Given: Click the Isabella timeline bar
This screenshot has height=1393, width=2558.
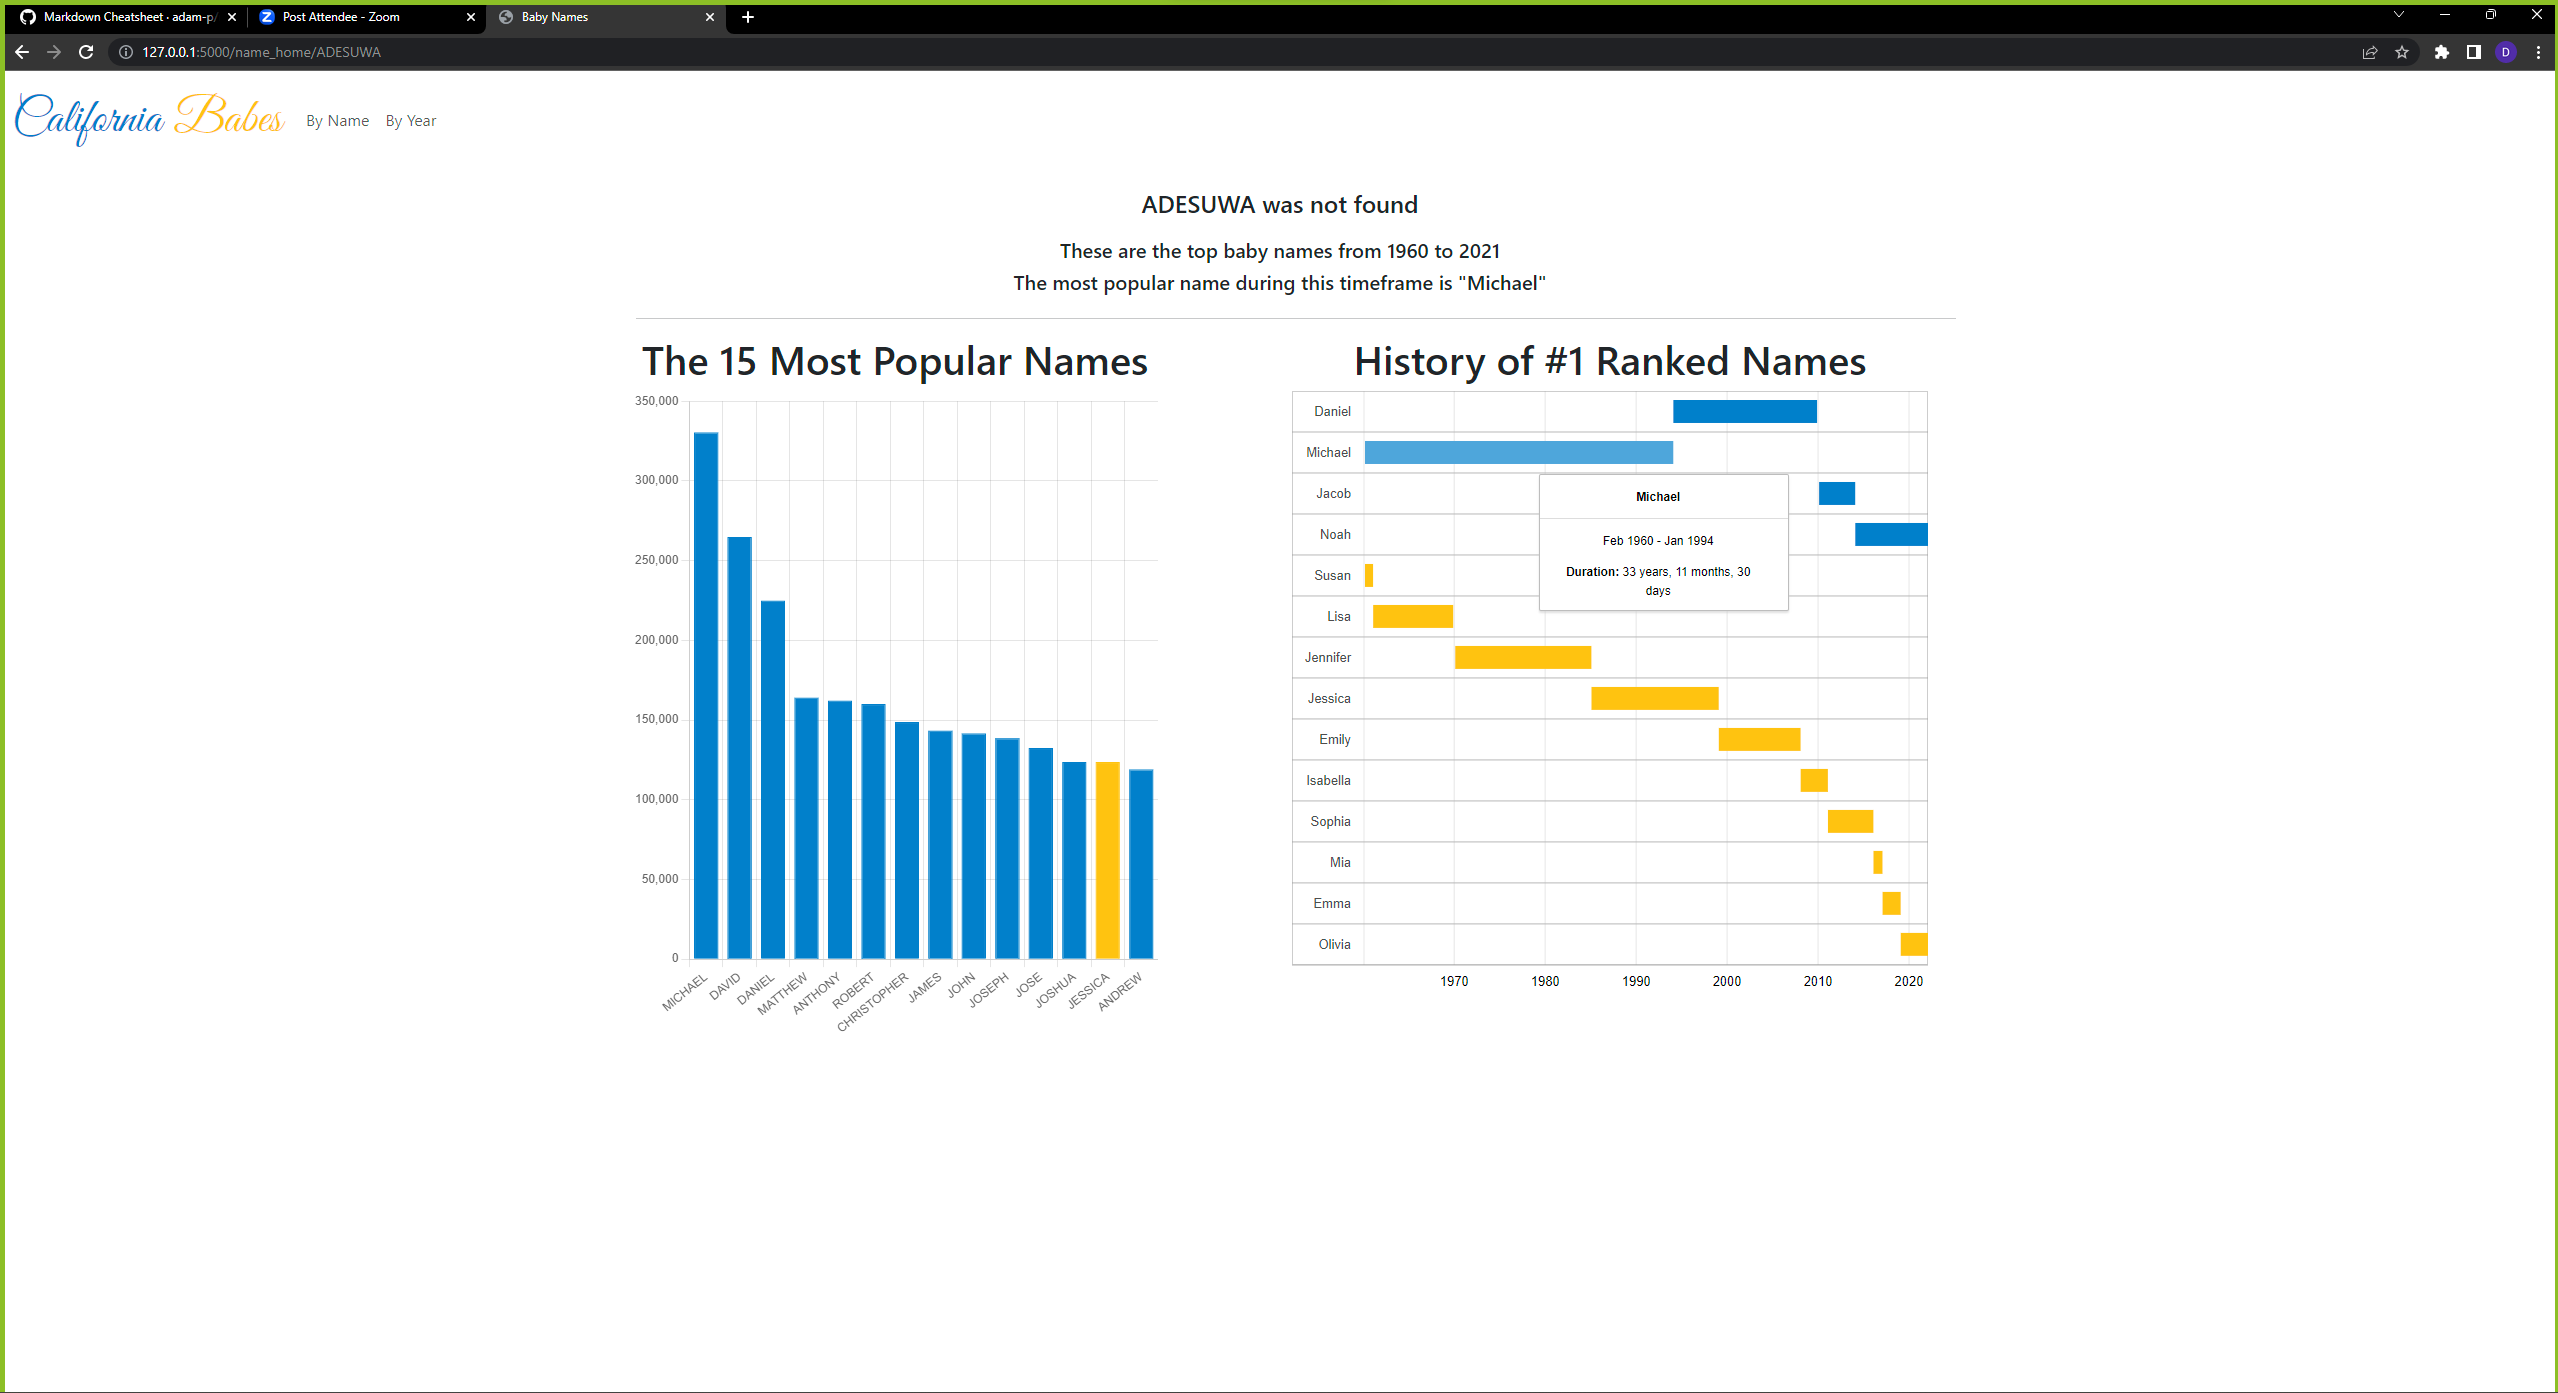Looking at the screenshot, I should [1814, 780].
